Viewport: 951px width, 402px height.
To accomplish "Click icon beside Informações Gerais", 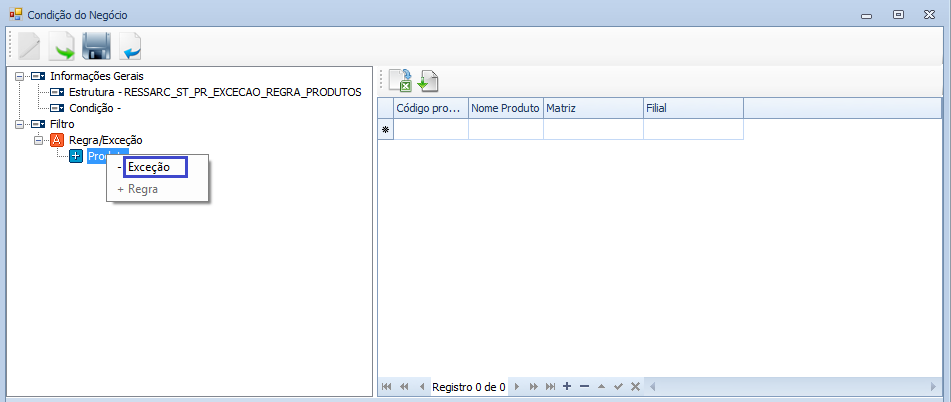I will 38,76.
